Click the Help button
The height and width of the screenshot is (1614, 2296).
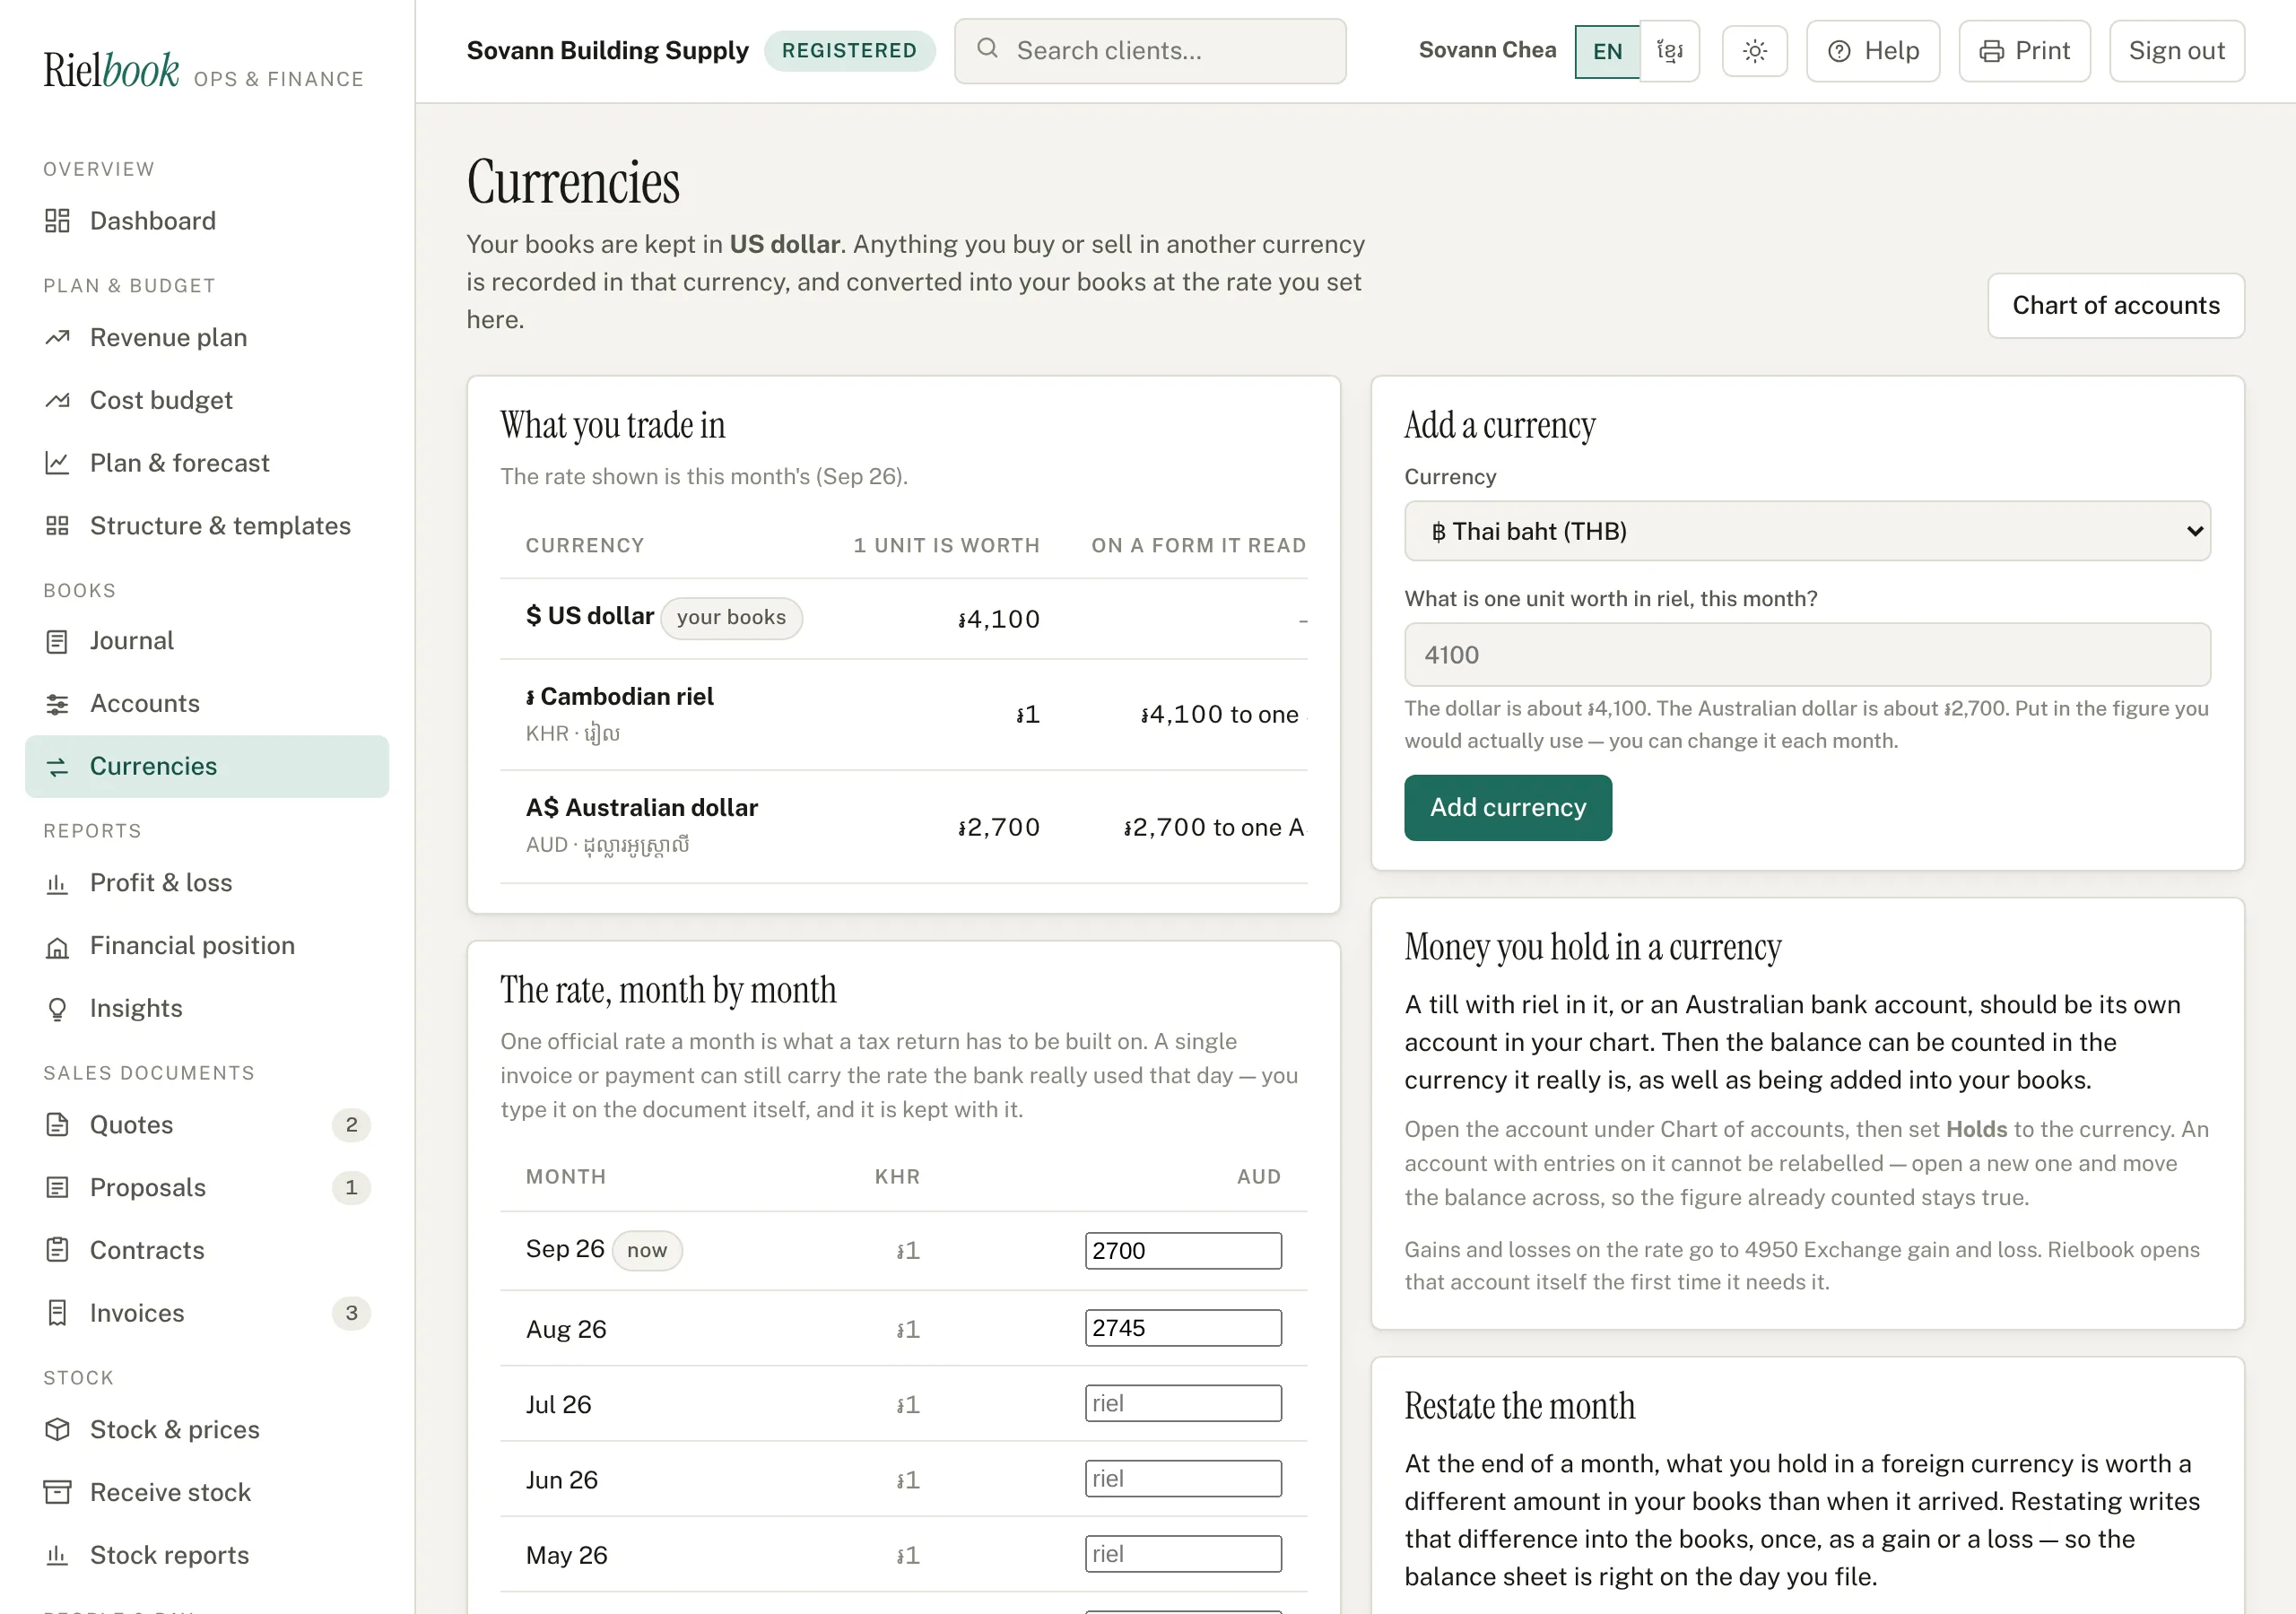pyautogui.click(x=1872, y=51)
